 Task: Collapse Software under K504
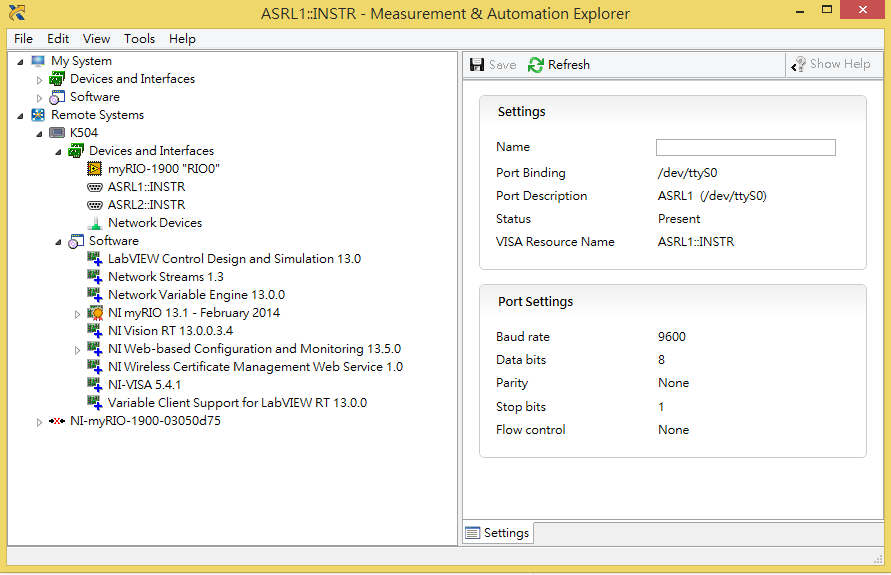click(58, 242)
